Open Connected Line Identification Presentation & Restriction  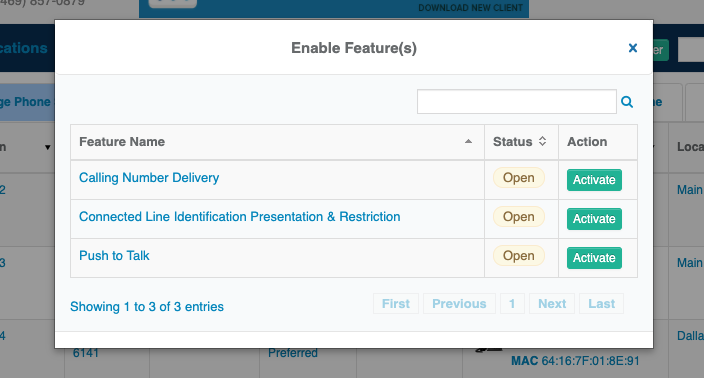pyautogui.click(x=240, y=217)
